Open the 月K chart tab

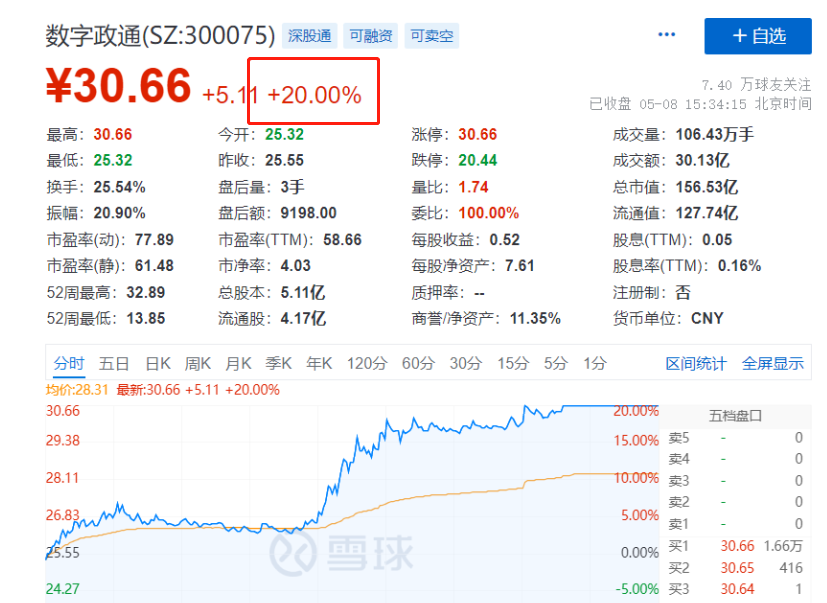238,363
